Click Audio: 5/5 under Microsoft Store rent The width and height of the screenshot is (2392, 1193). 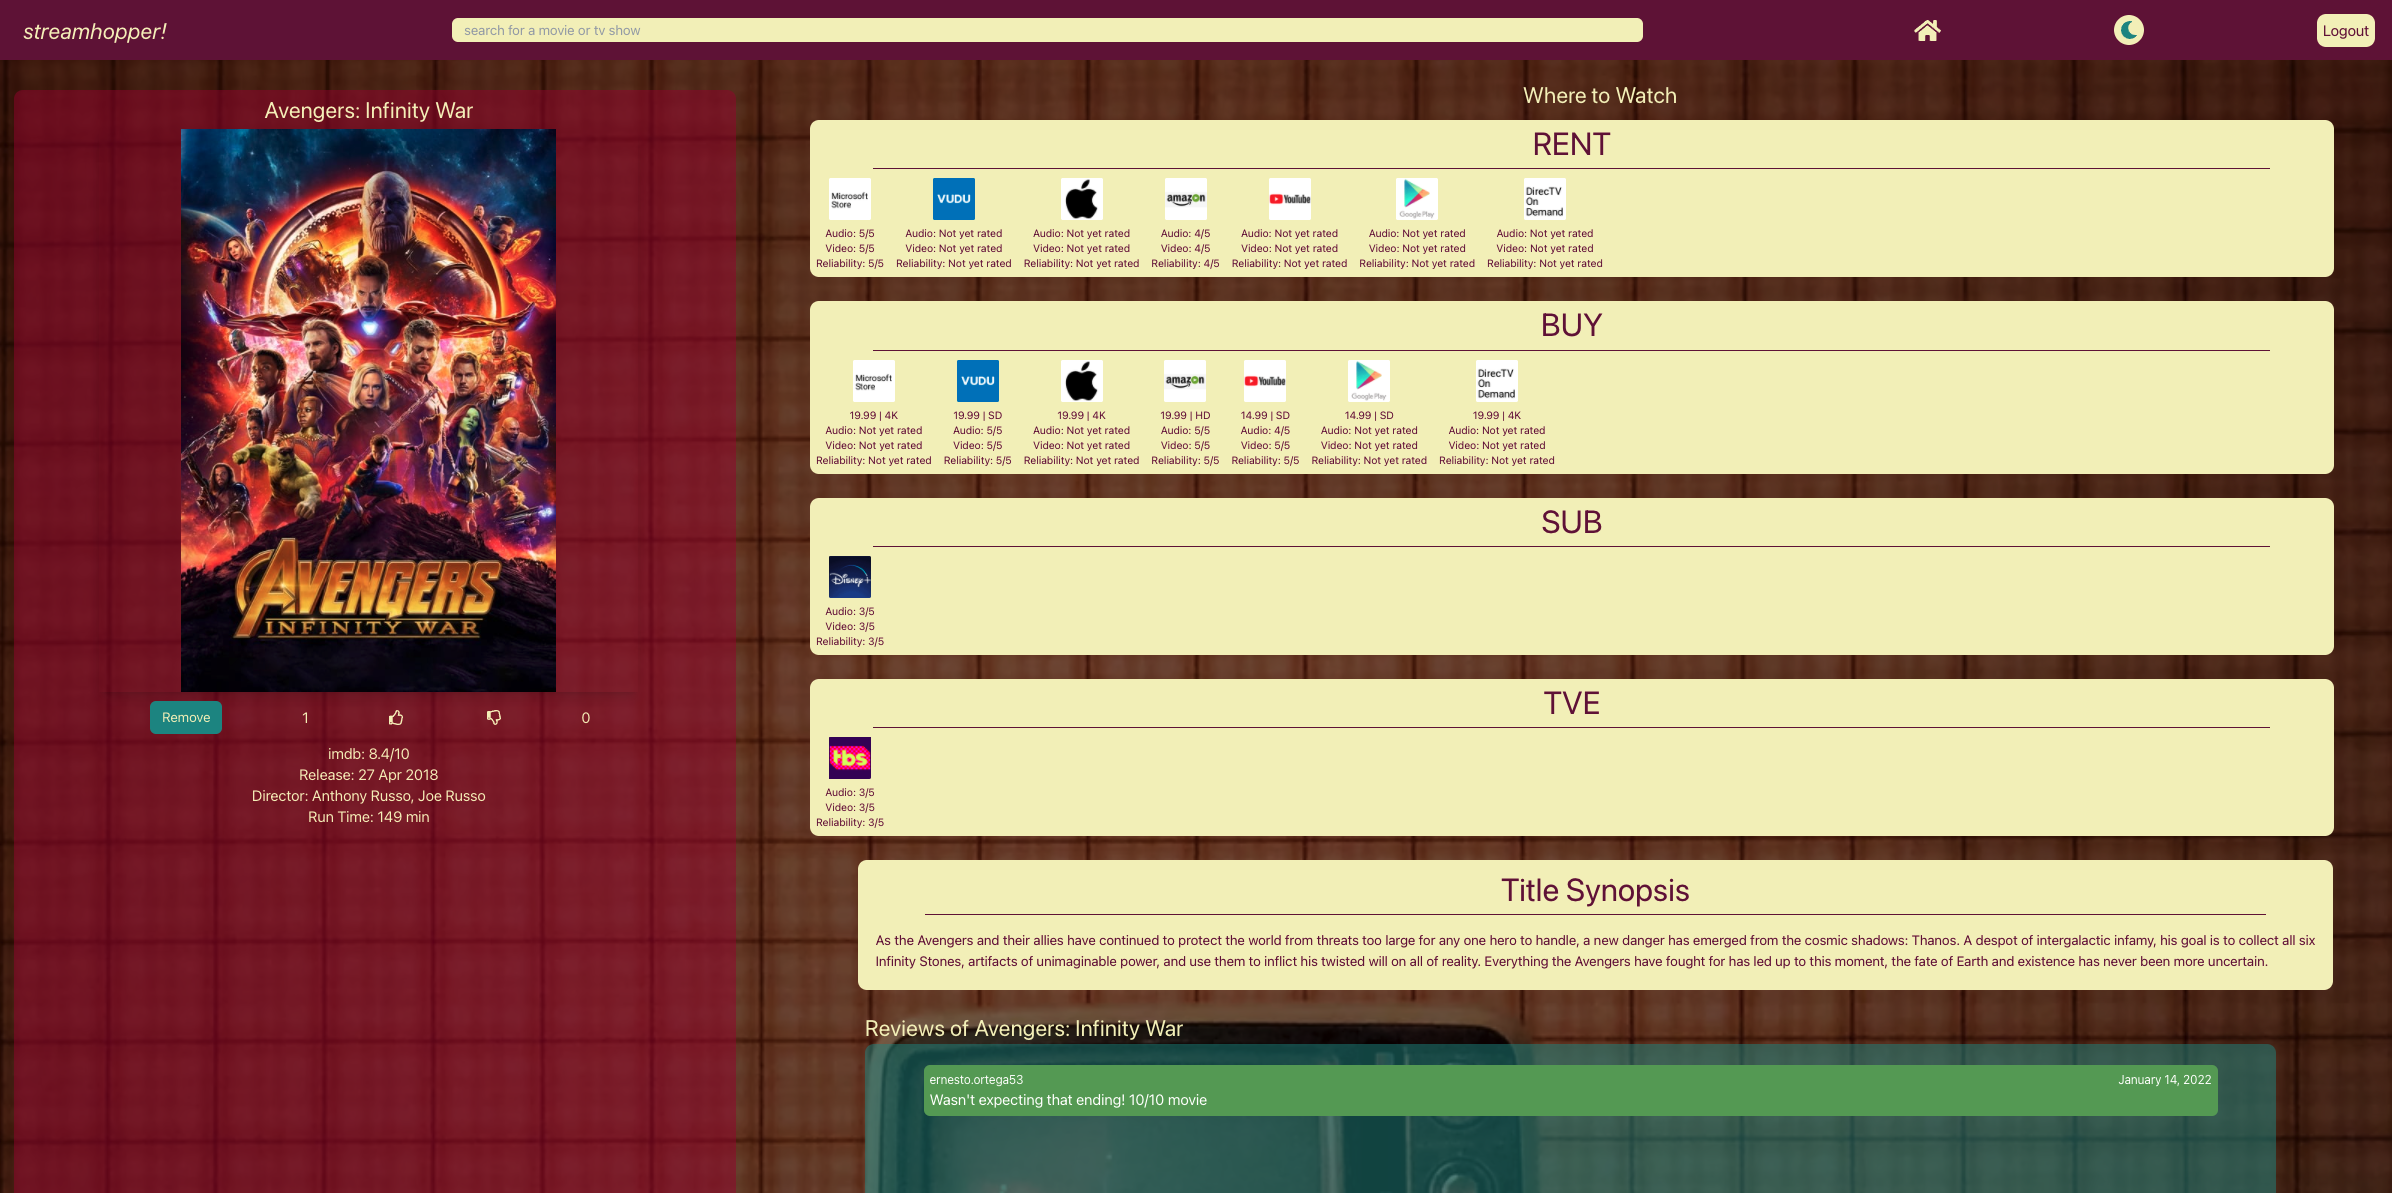pos(850,233)
